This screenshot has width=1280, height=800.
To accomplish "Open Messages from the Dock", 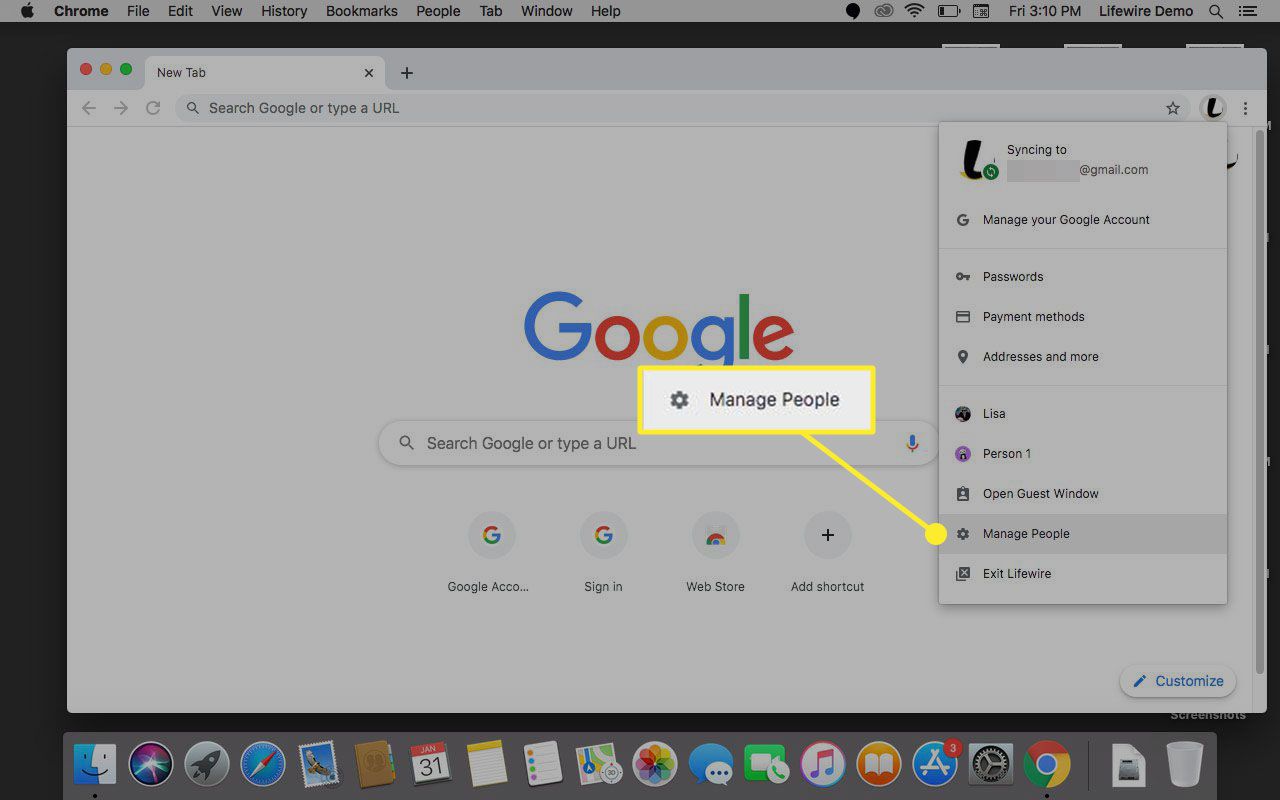I will (711, 765).
